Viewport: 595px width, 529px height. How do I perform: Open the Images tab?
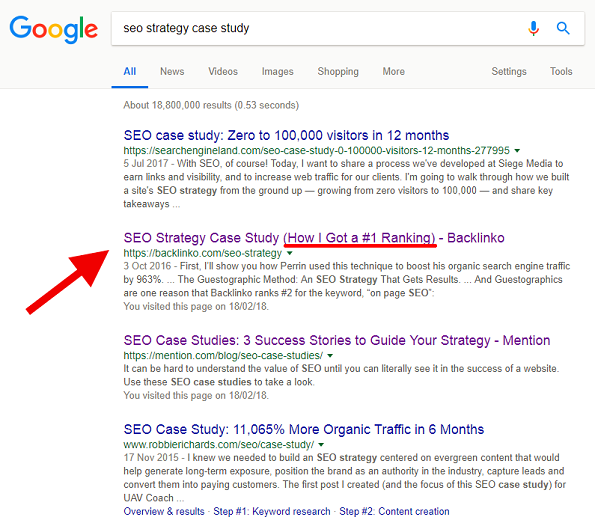(x=277, y=71)
